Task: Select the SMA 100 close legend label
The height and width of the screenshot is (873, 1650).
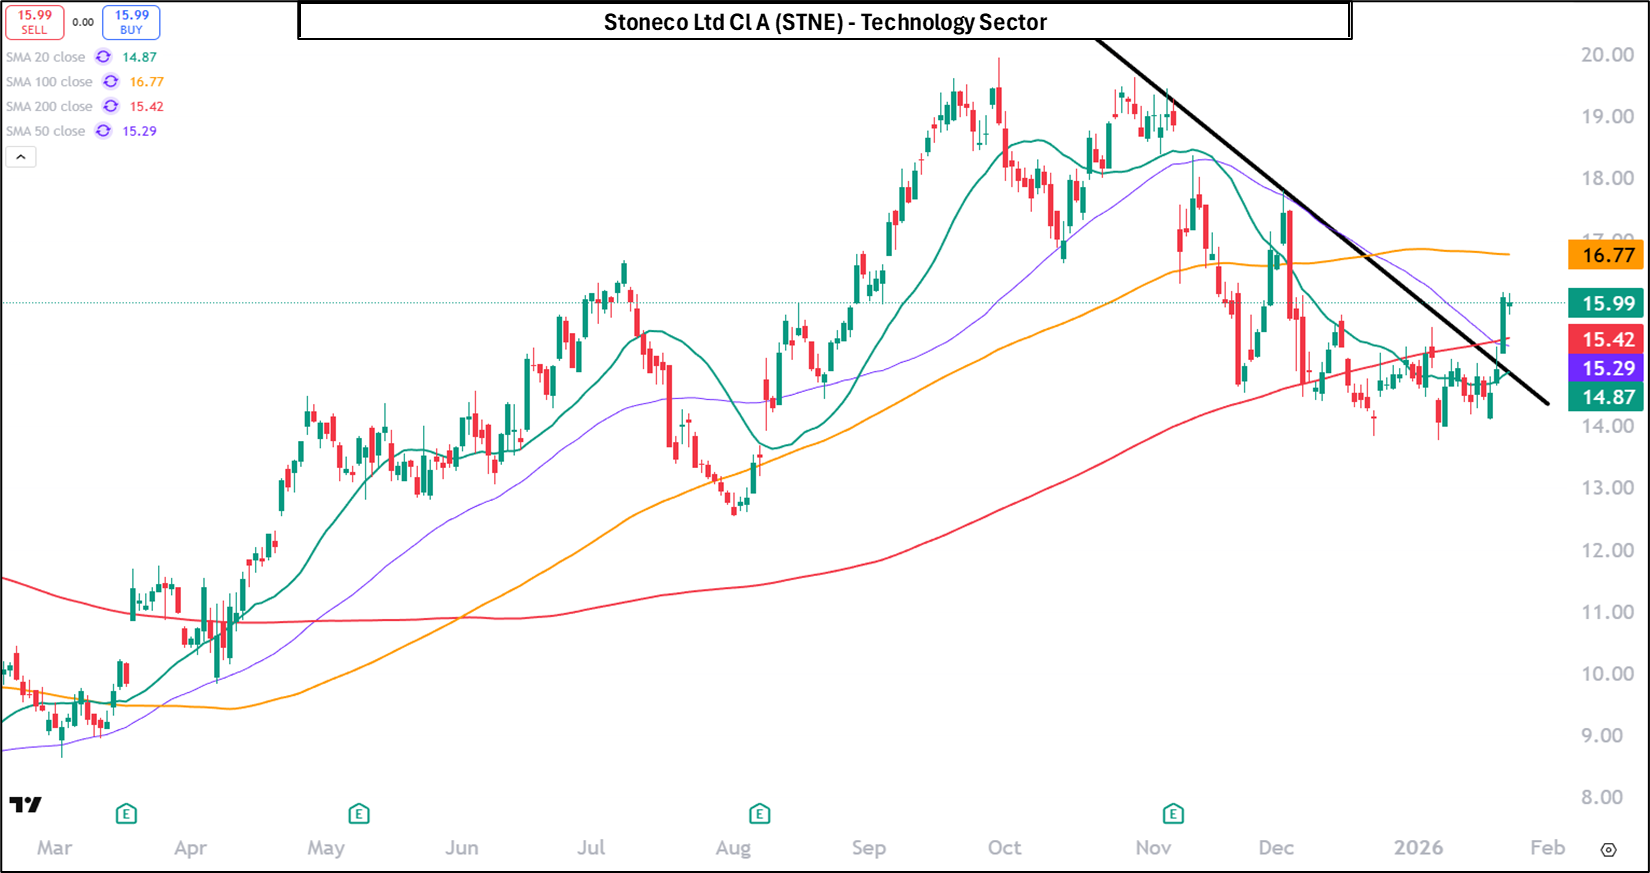Action: 49,82
